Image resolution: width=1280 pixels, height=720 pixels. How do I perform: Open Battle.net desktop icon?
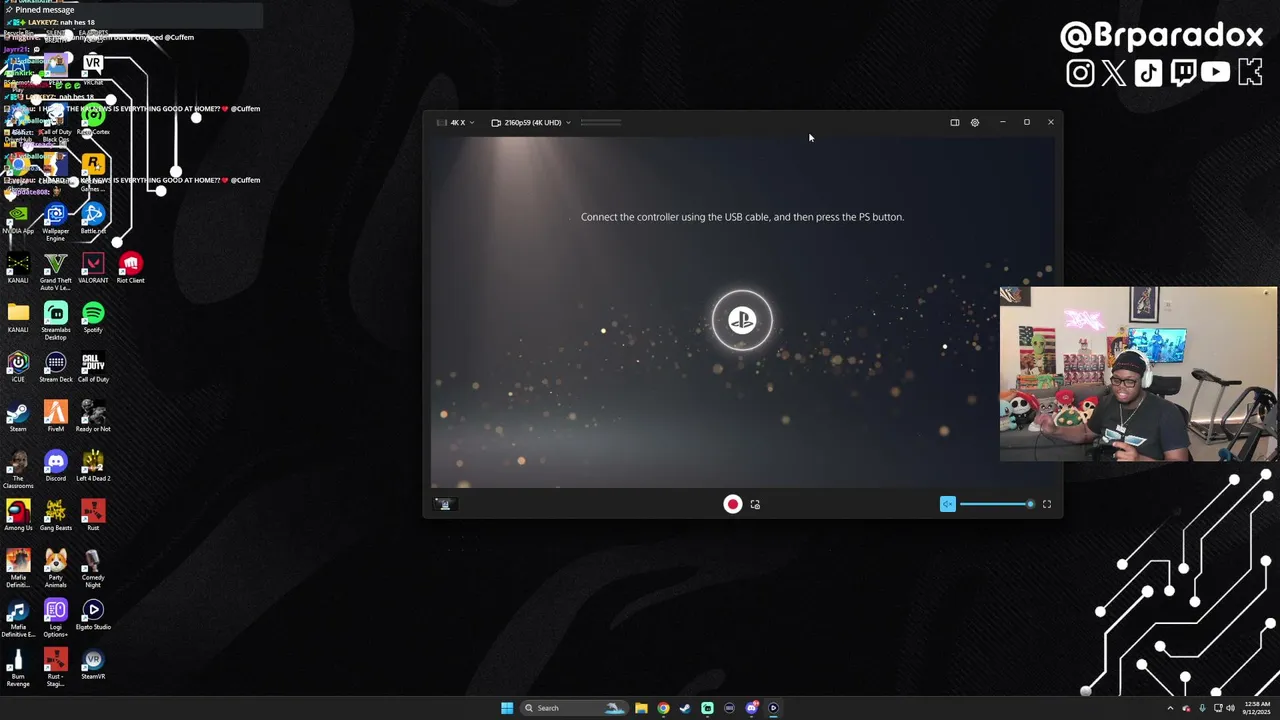[93, 219]
